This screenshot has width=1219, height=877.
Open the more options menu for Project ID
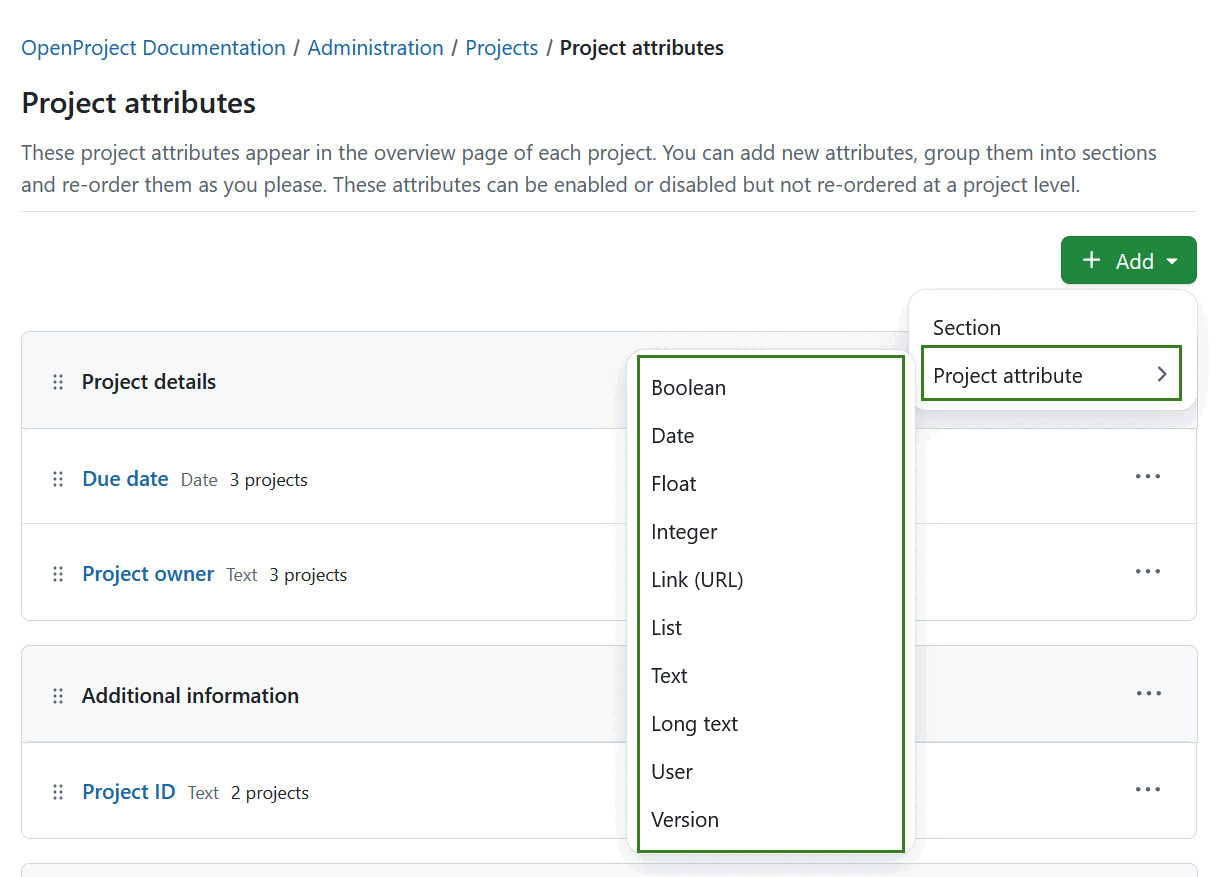1147,789
